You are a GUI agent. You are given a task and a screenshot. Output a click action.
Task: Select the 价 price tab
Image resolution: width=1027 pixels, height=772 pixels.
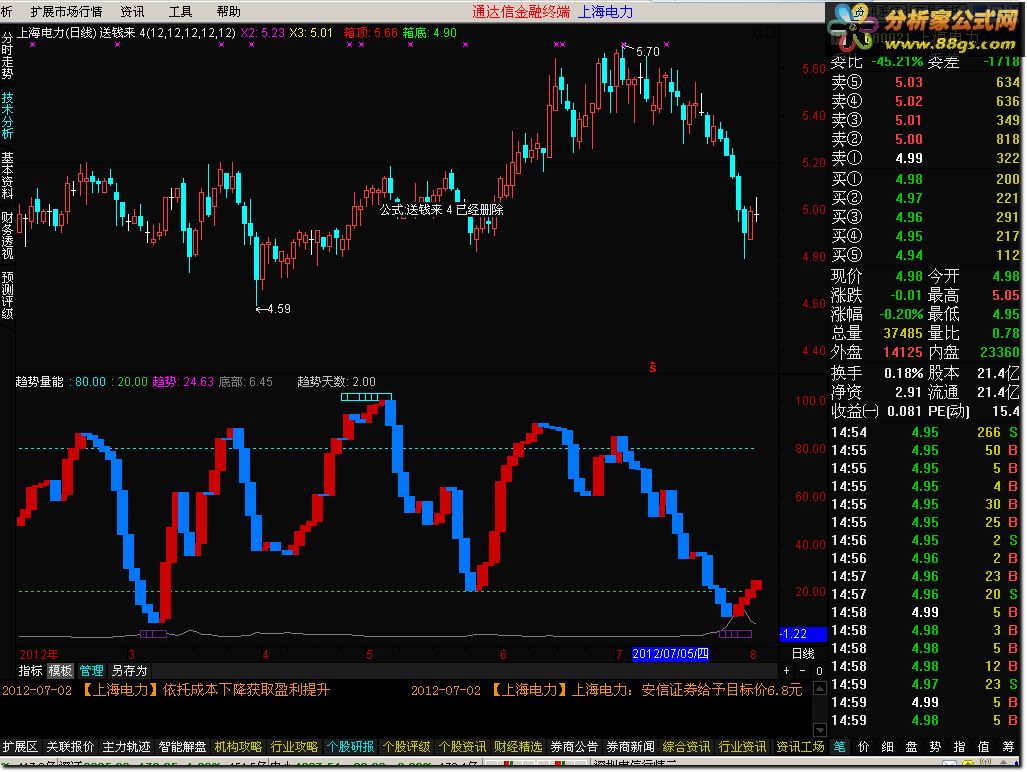pos(863,746)
